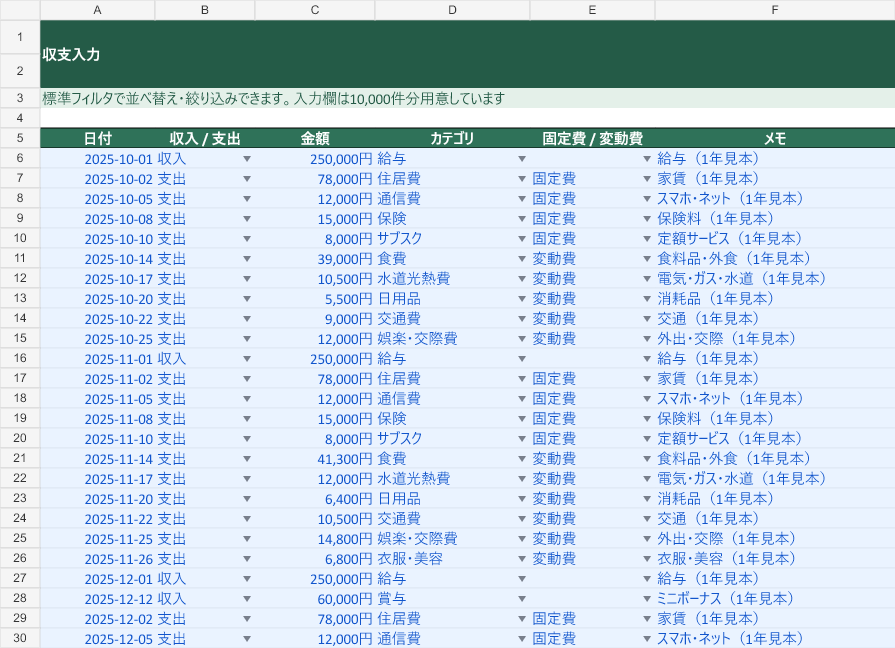
Task: Select row 3 header
Action: pos(20,98)
